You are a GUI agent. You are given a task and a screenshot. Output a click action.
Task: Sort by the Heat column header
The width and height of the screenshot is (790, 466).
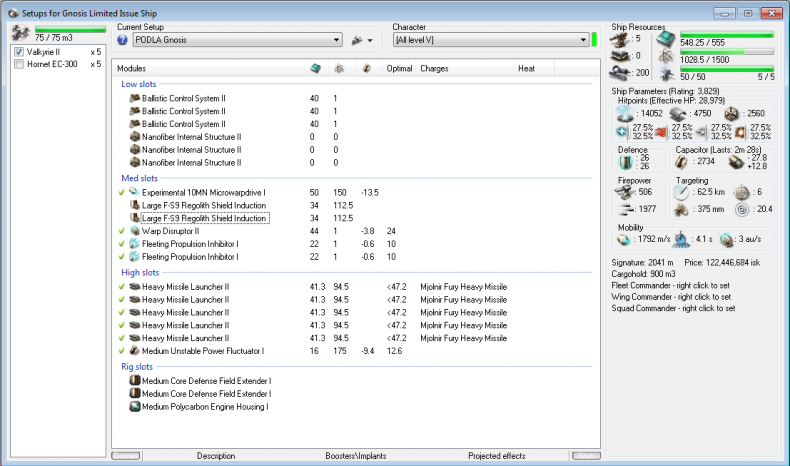pyautogui.click(x=534, y=69)
